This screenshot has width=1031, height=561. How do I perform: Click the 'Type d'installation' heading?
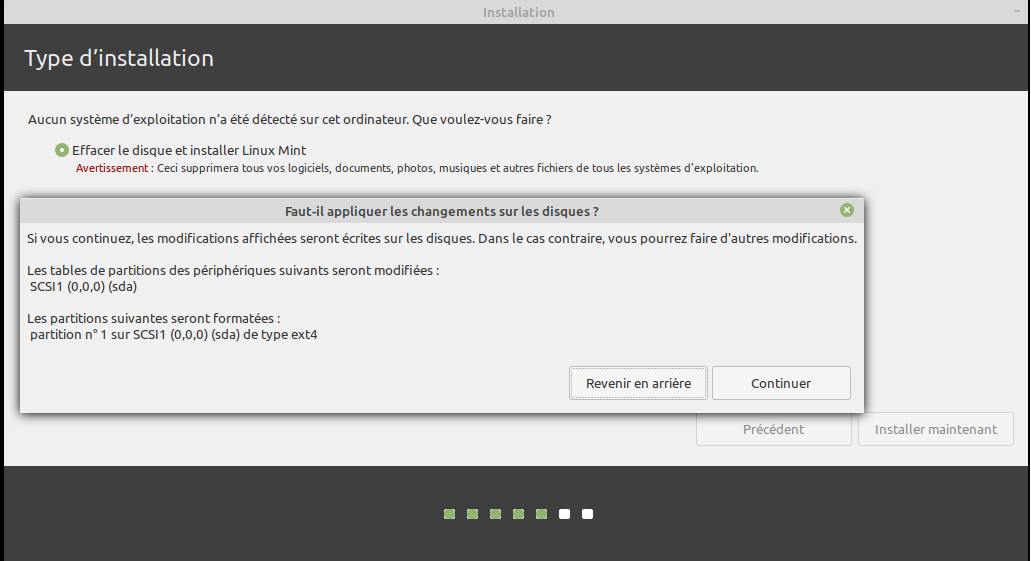point(119,58)
